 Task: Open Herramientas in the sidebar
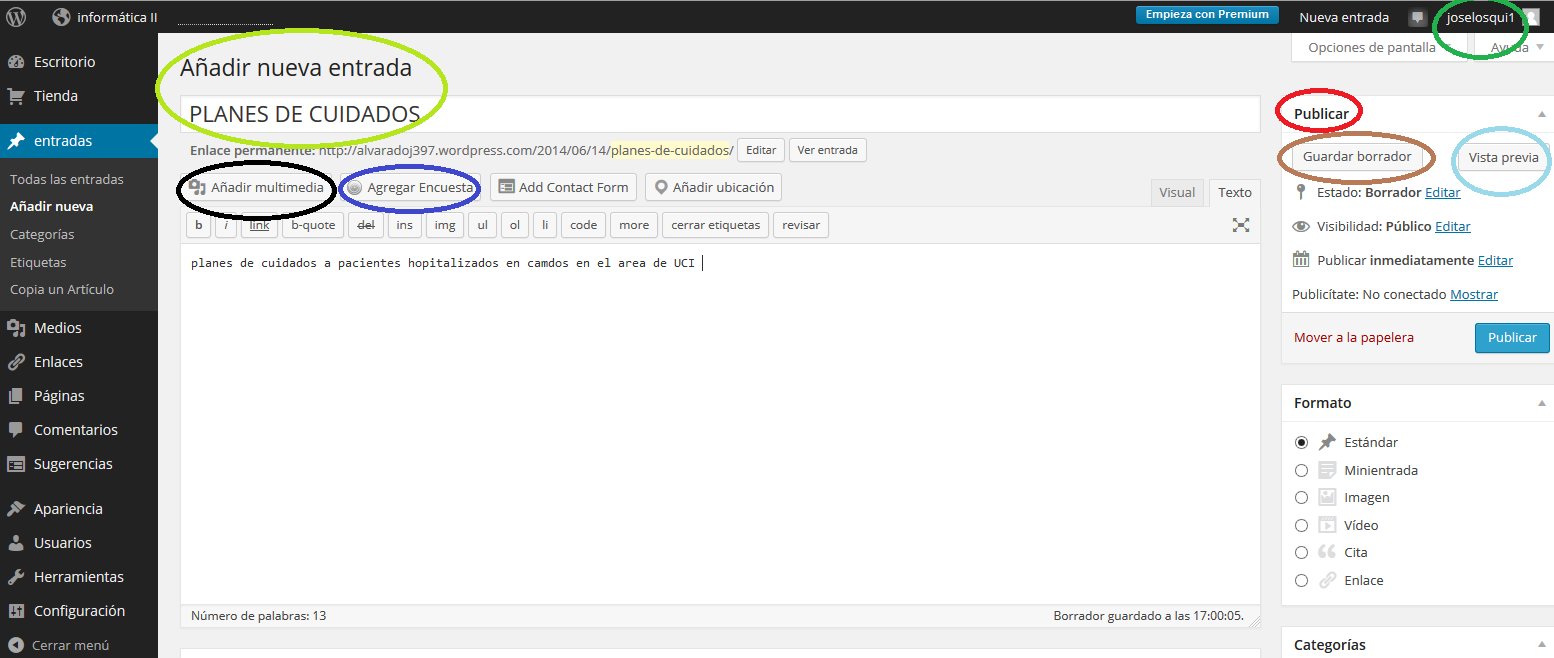coord(78,577)
